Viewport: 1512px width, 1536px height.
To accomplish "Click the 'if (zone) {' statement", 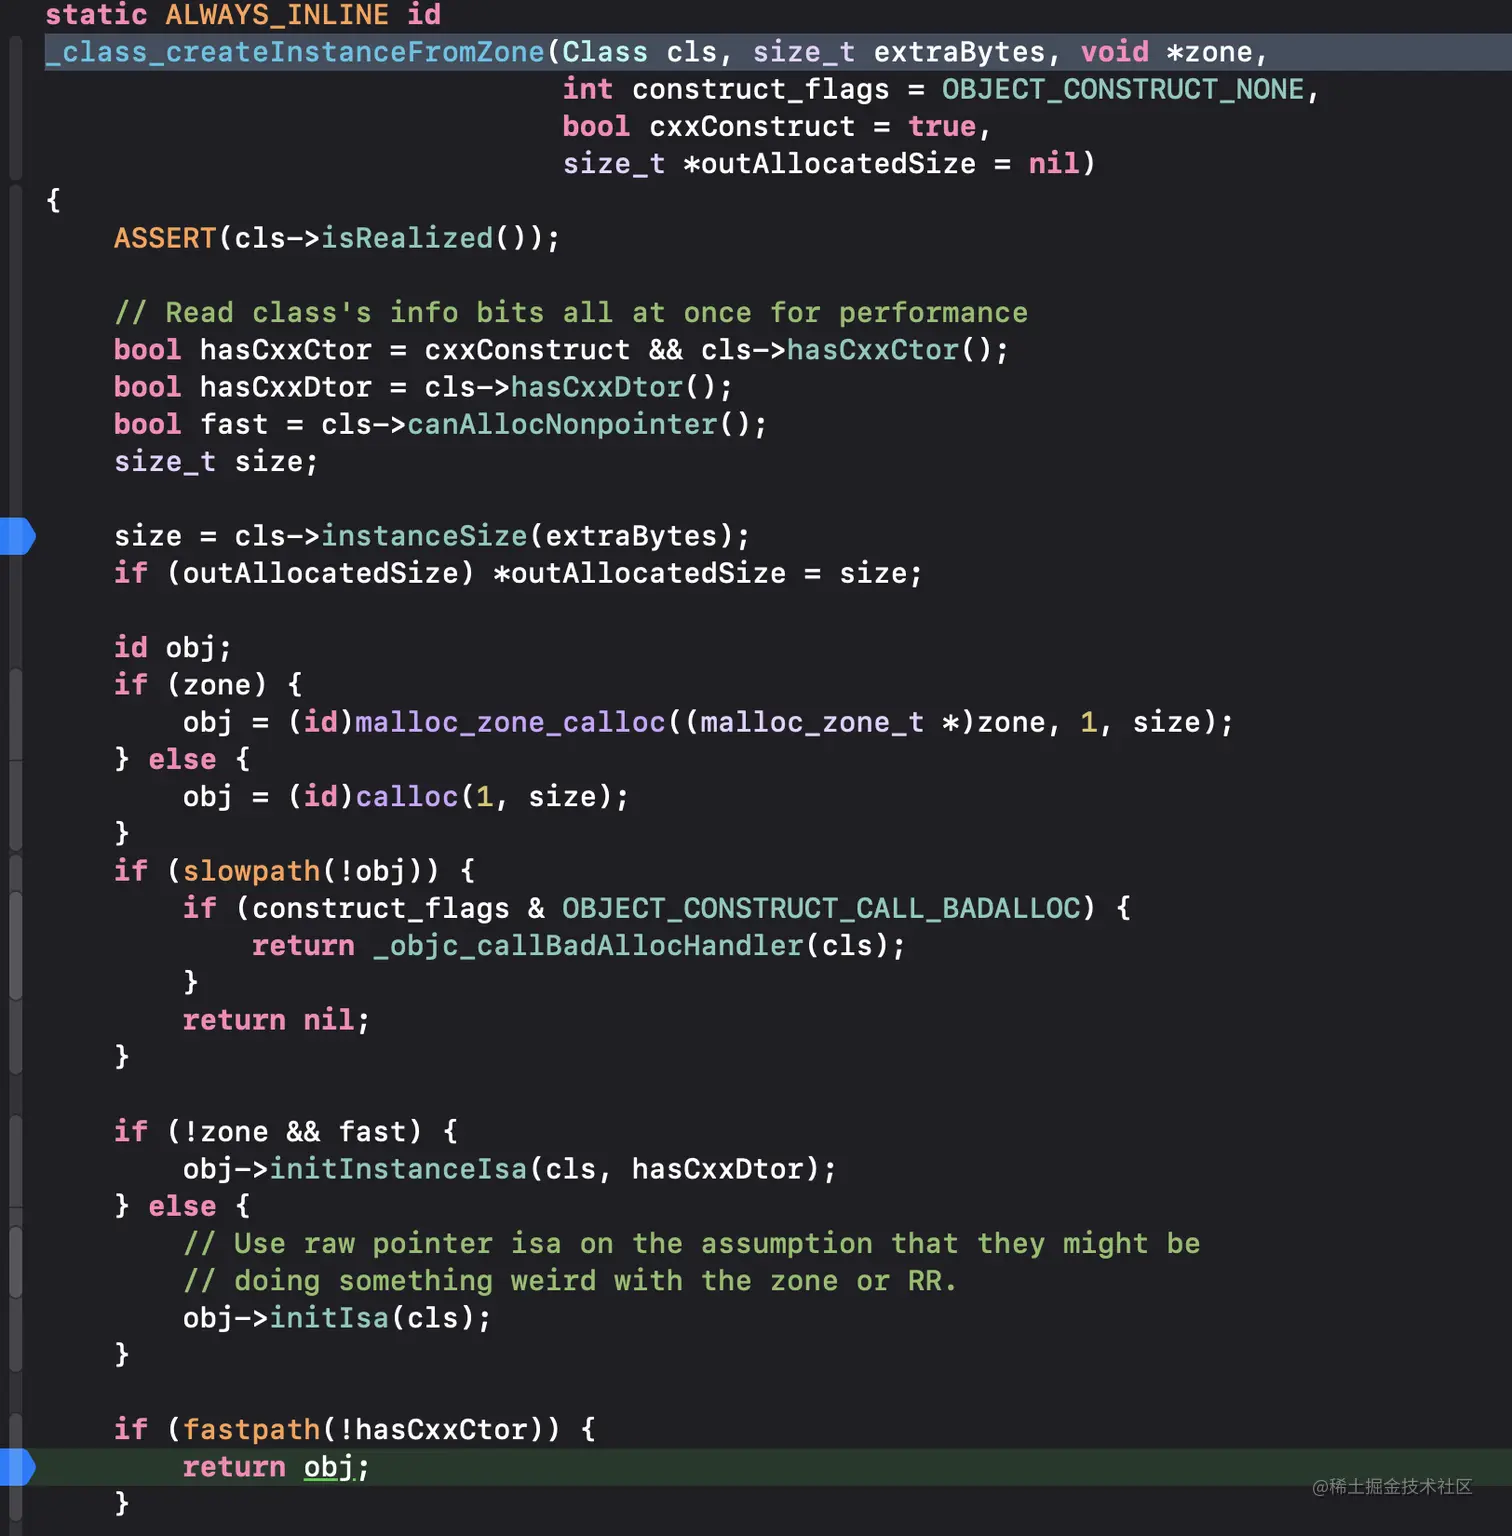I will (x=208, y=685).
